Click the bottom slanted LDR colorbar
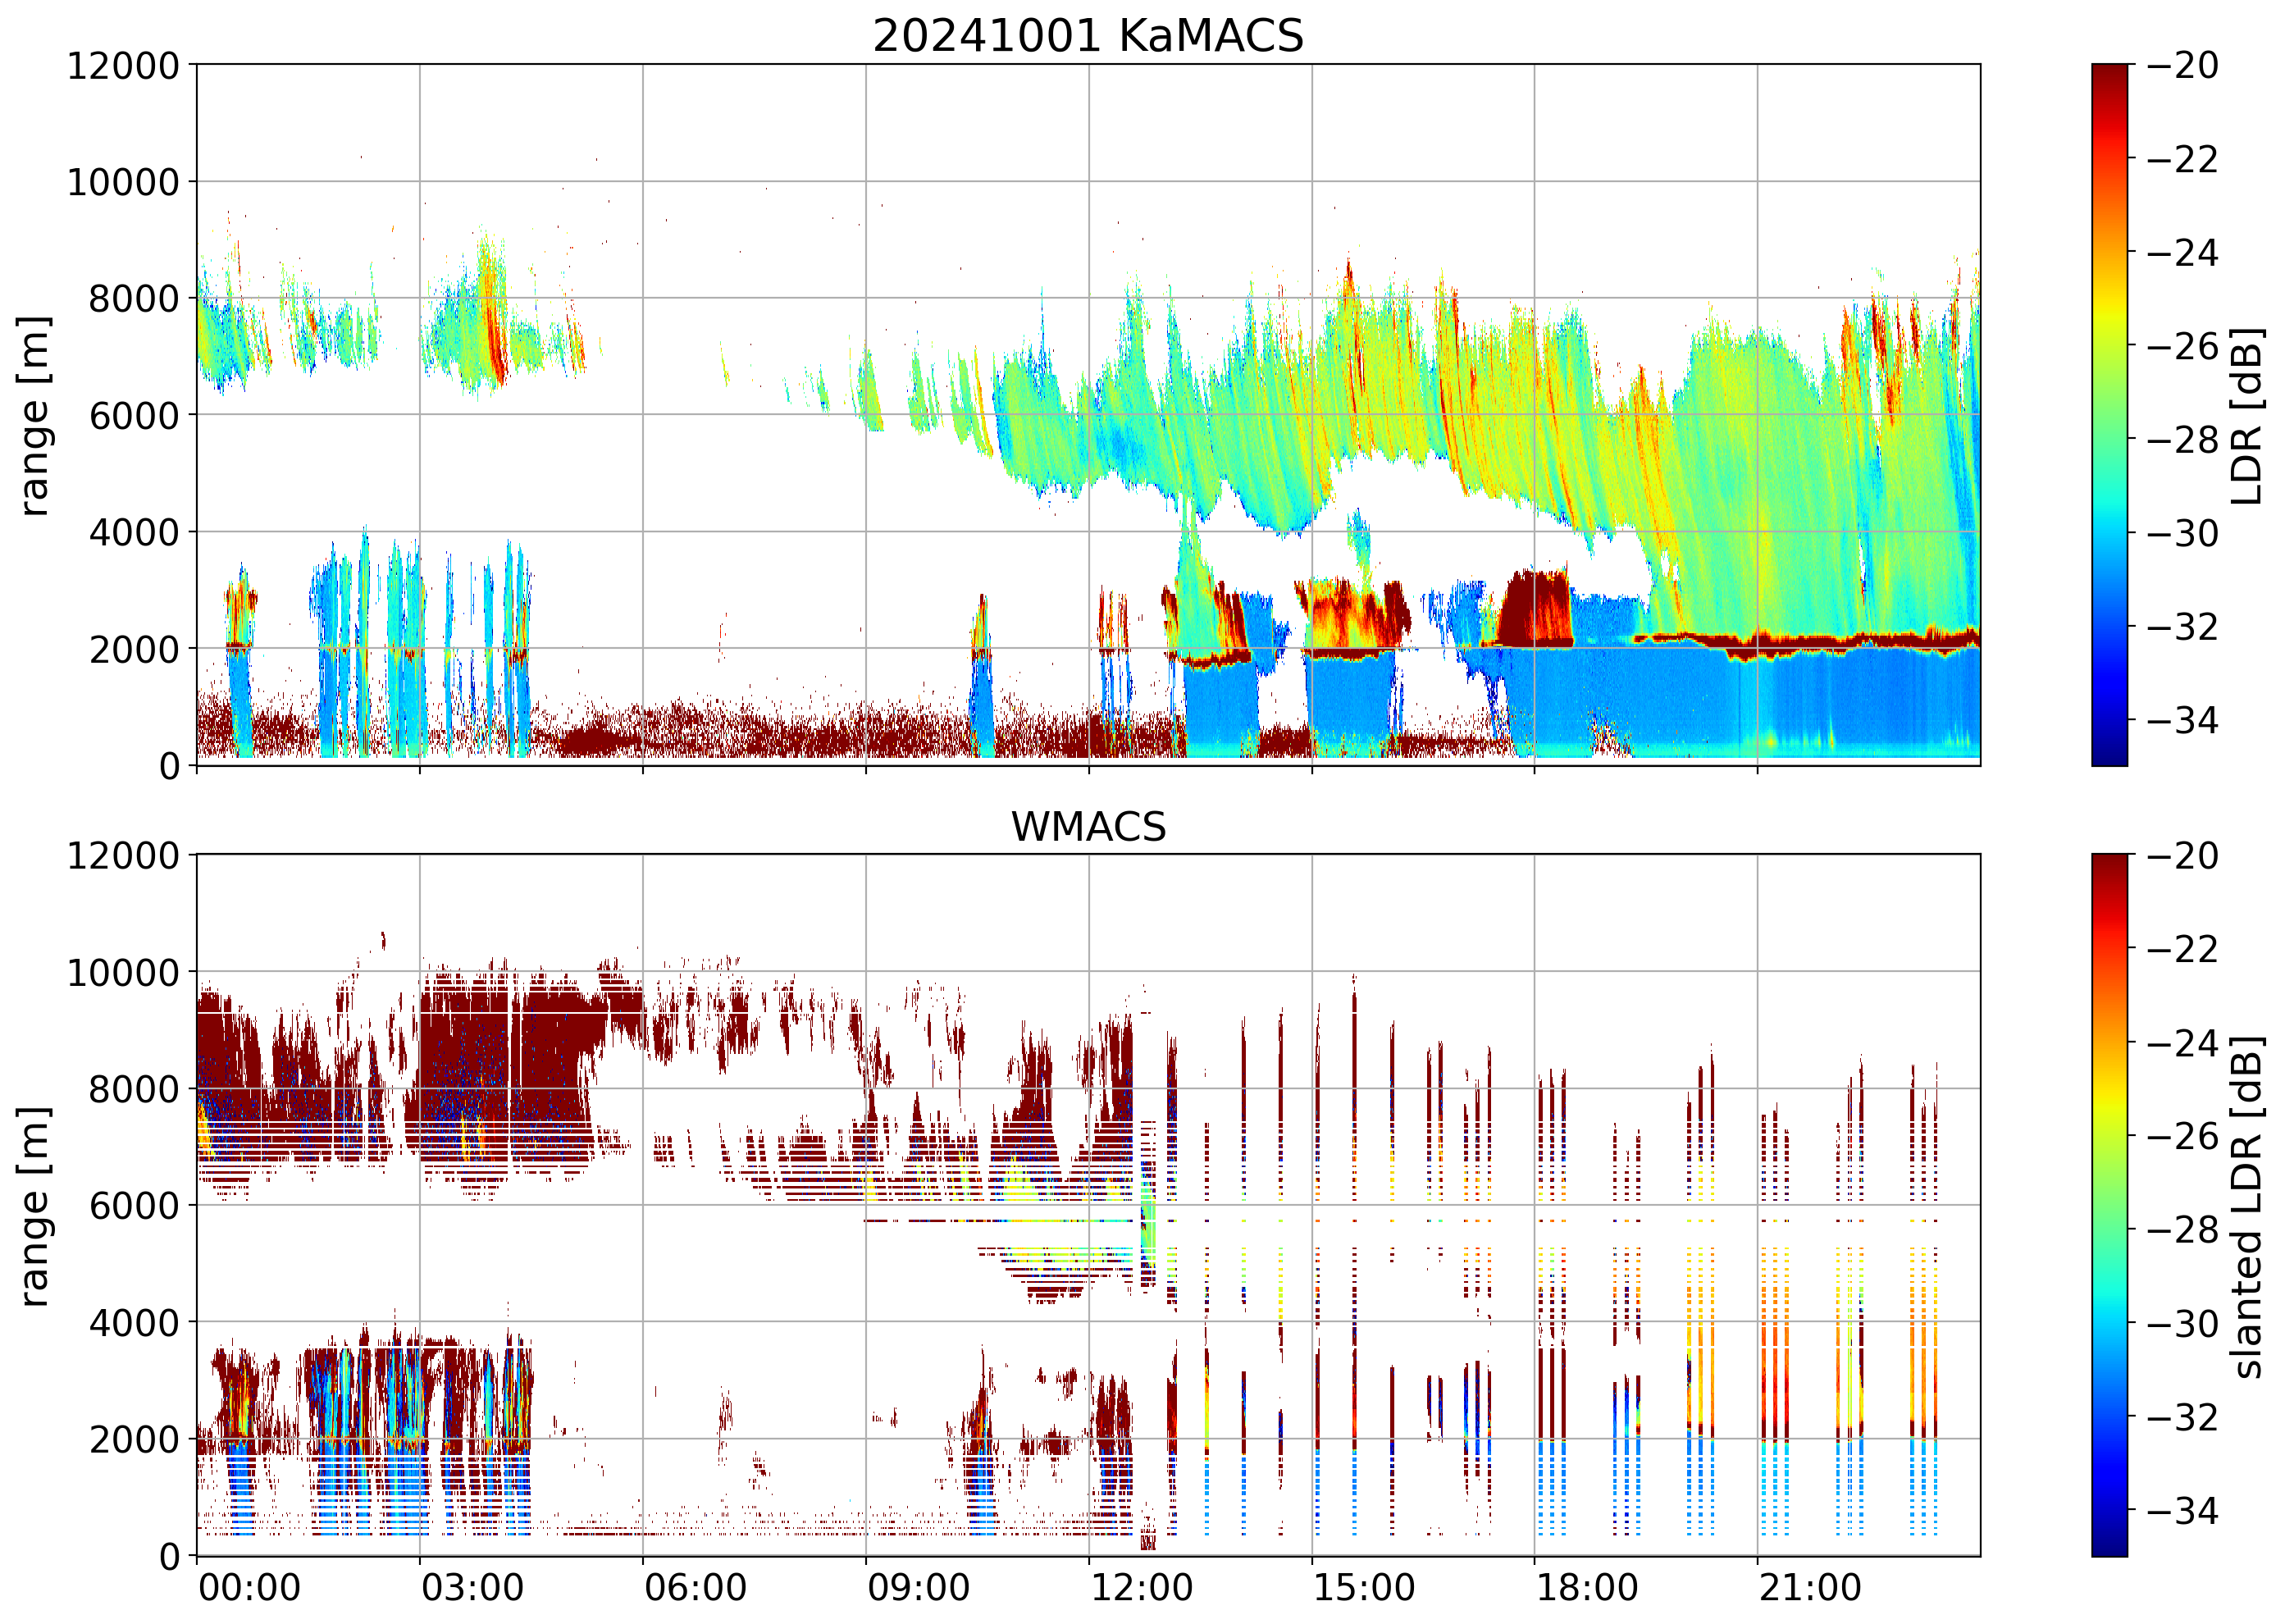 pos(2109,1205)
